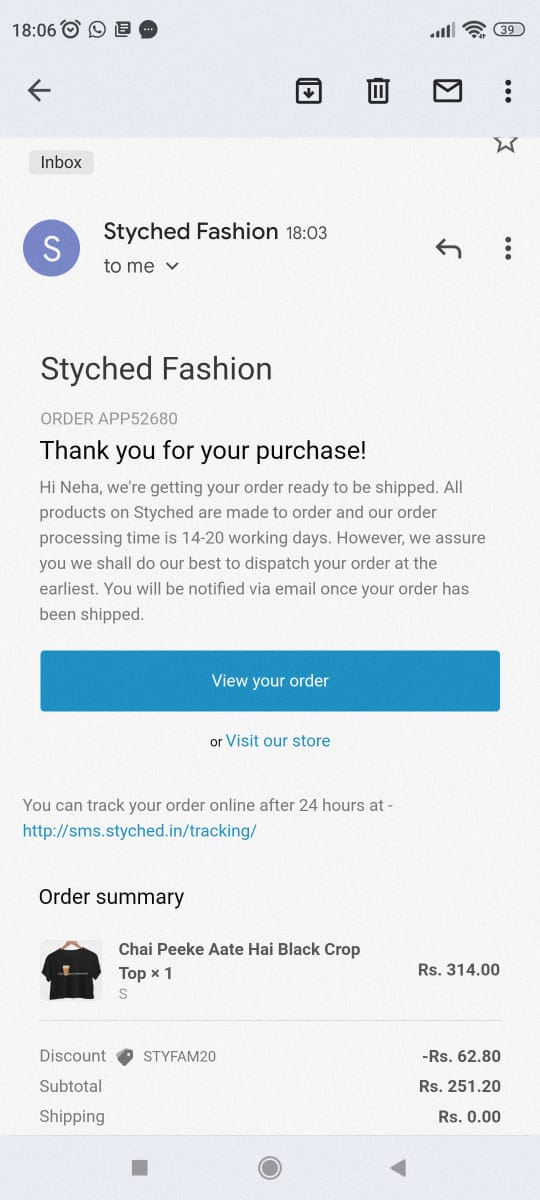The height and width of the screenshot is (1200, 540).
Task: Tap the Styched Fashion sender name
Action: [191, 232]
